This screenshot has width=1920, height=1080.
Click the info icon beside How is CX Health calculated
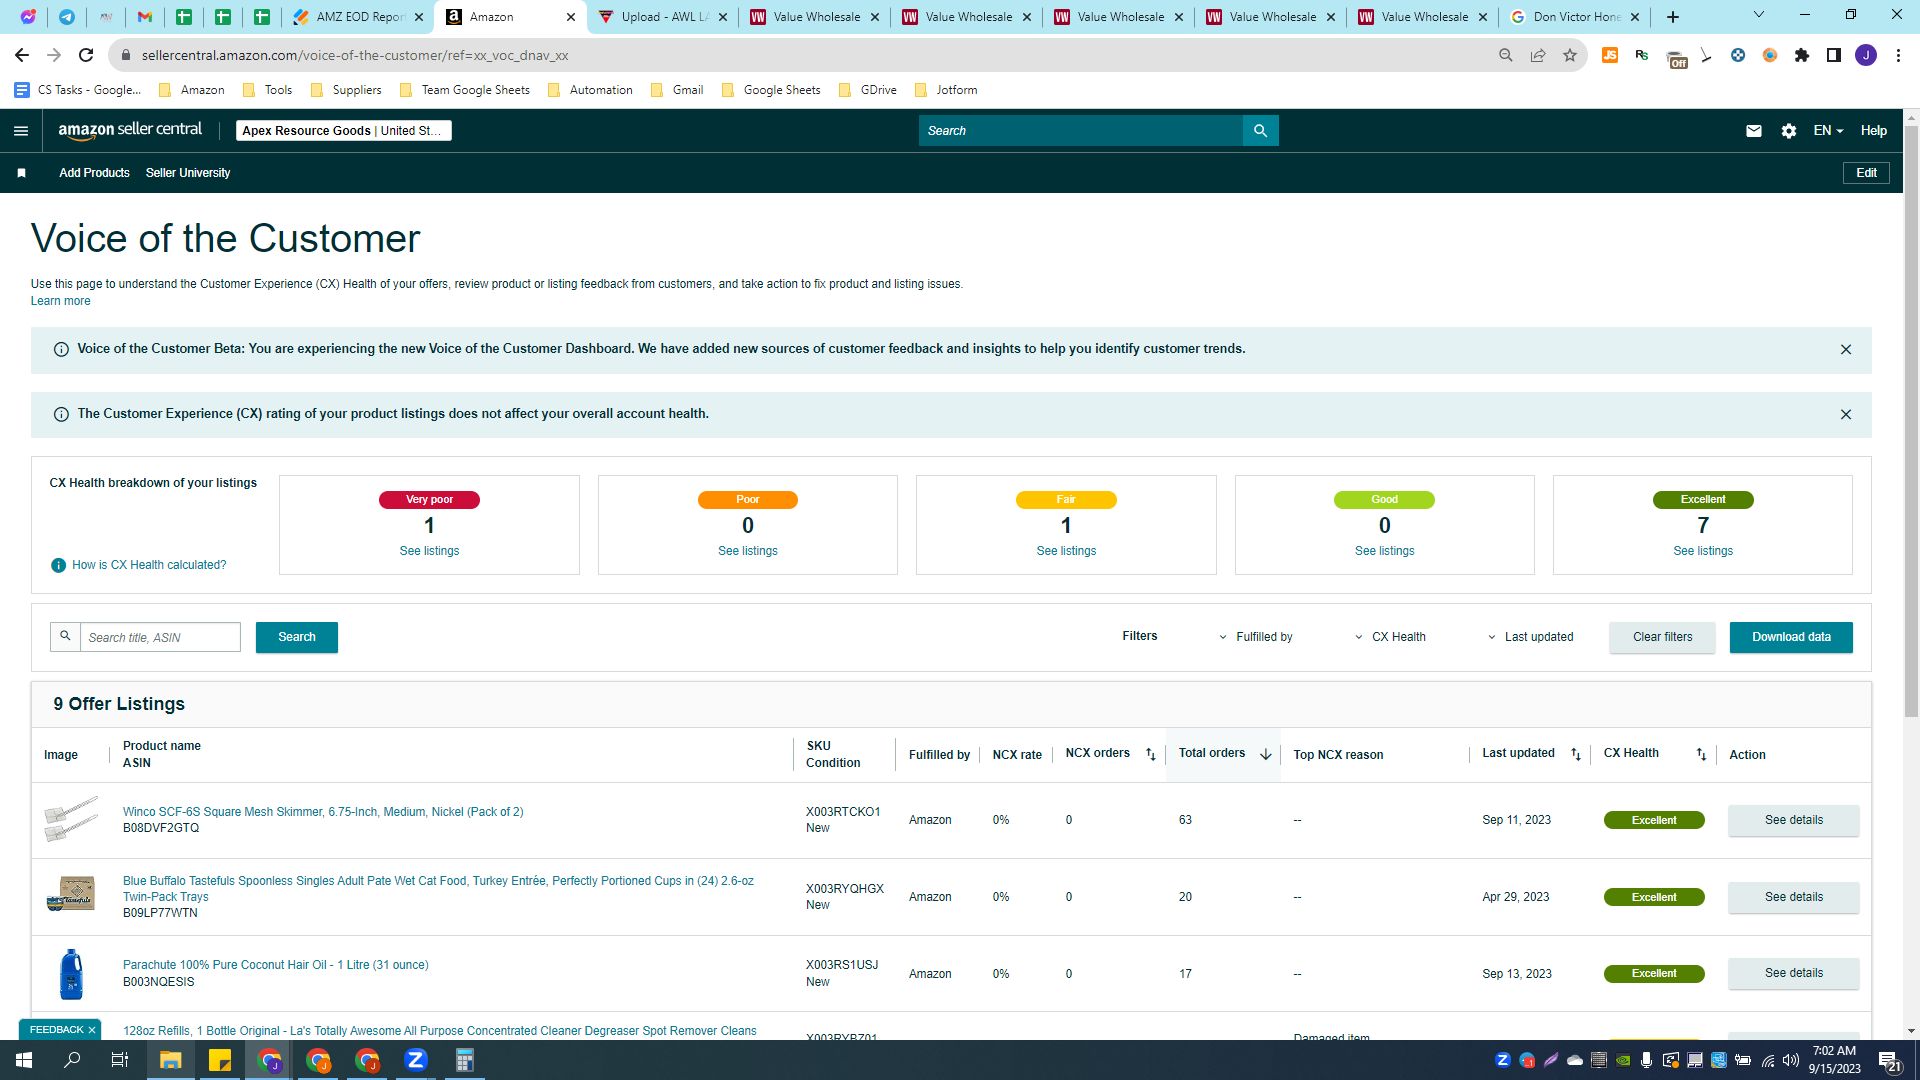point(58,565)
